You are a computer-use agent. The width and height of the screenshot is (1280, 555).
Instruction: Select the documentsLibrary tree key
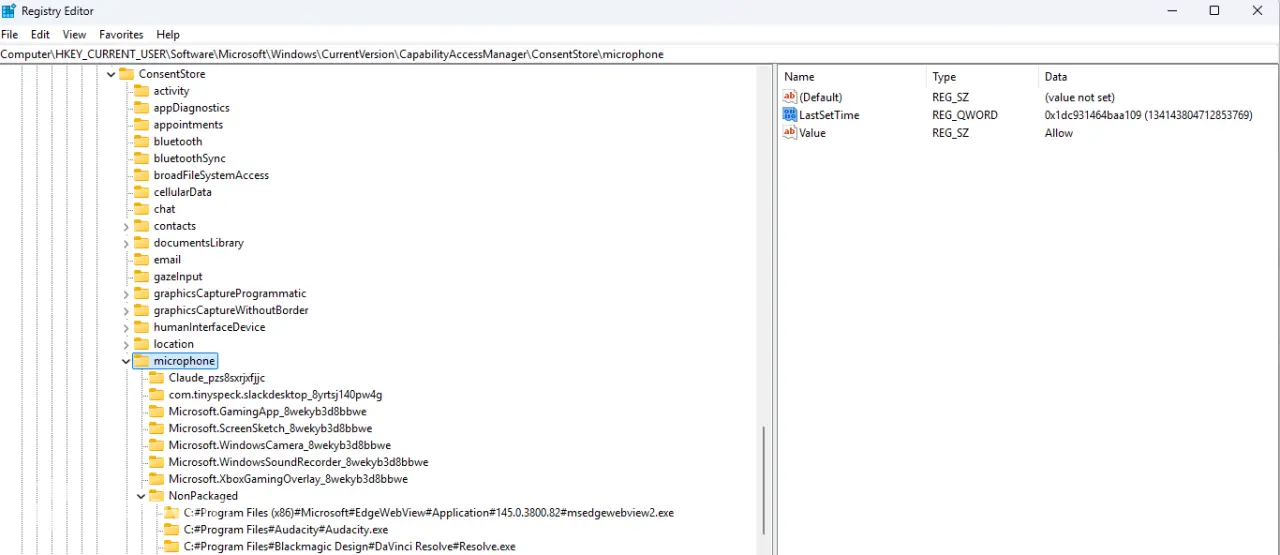point(198,243)
